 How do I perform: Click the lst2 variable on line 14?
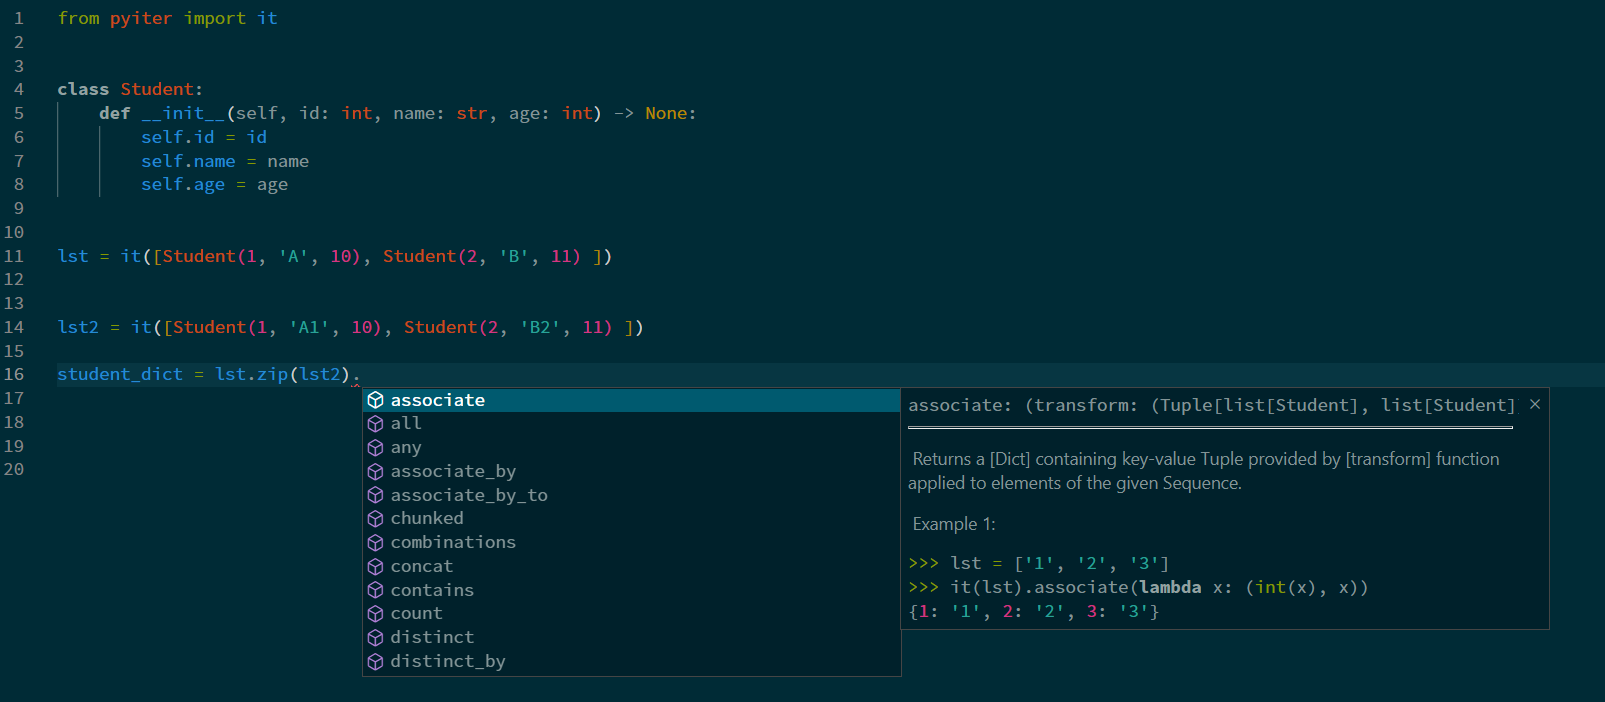coord(78,328)
